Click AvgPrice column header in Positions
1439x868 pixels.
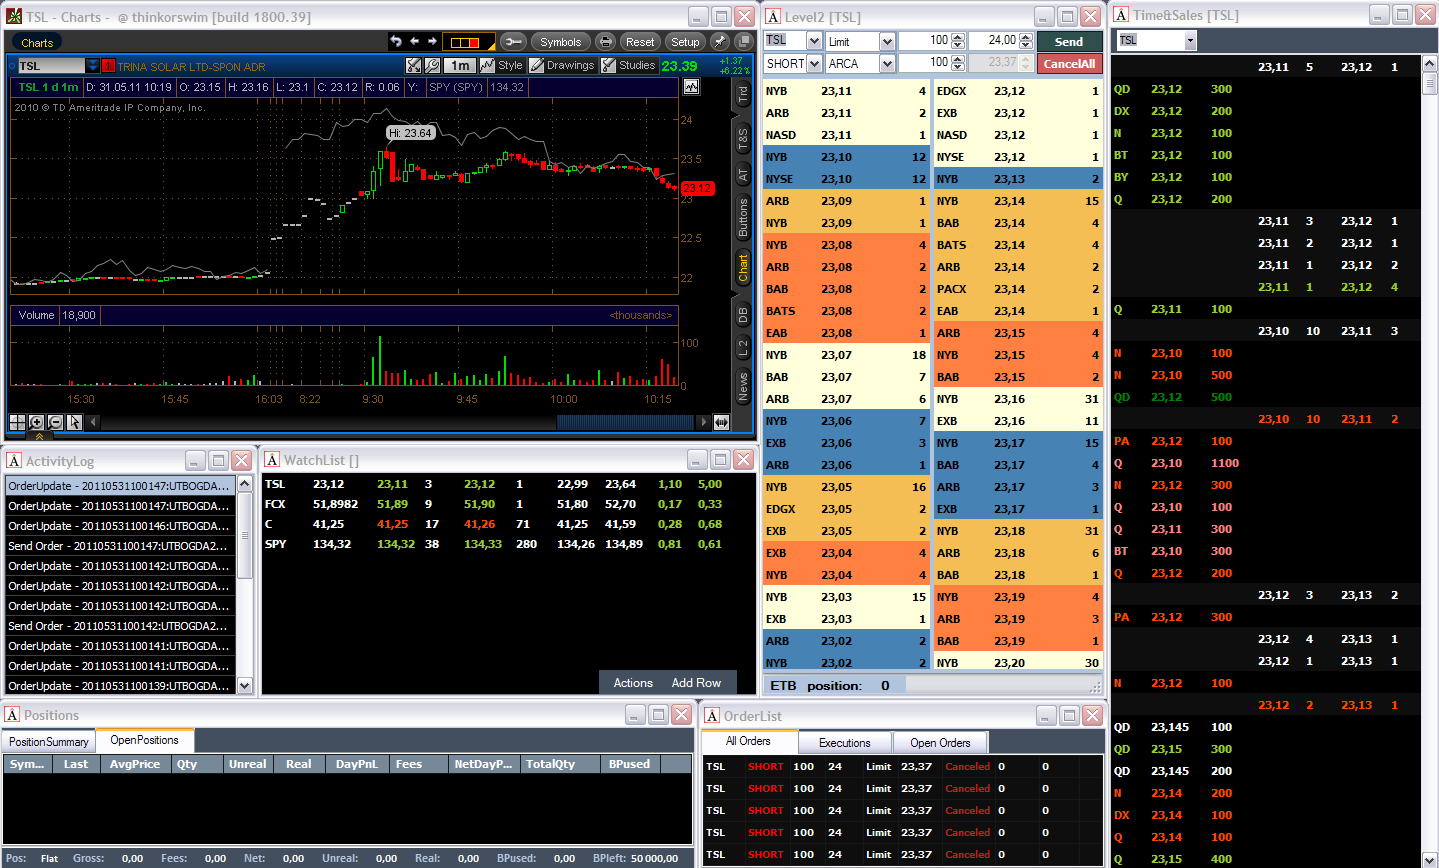tap(135, 764)
